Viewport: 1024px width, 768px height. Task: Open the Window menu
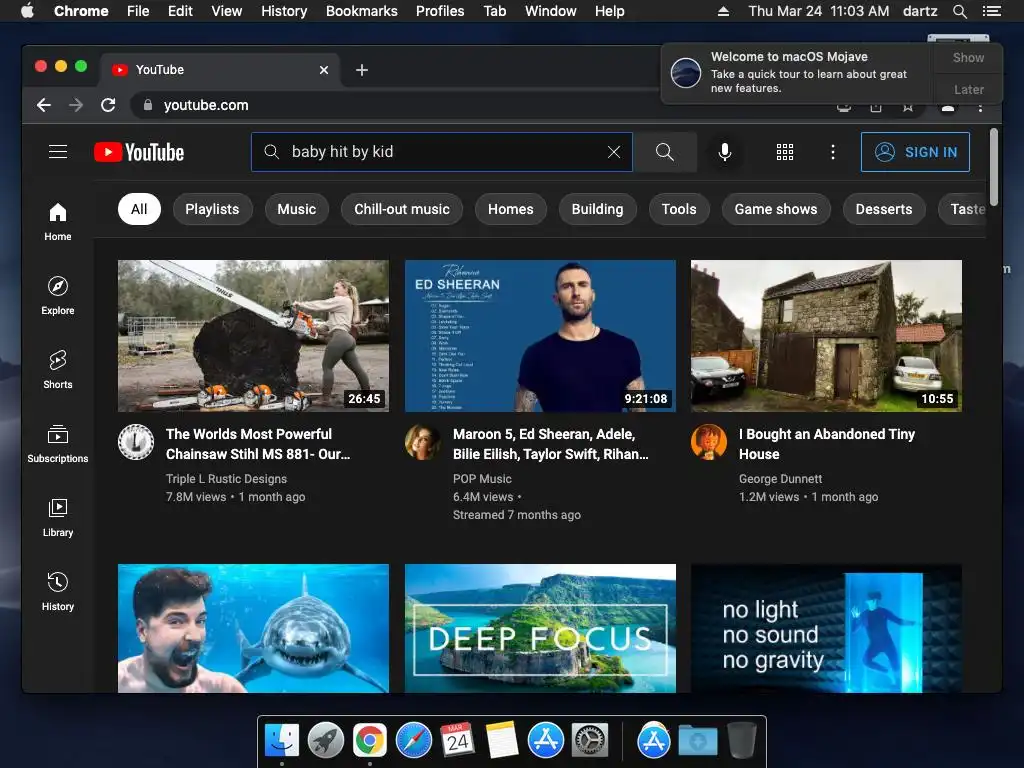point(551,11)
